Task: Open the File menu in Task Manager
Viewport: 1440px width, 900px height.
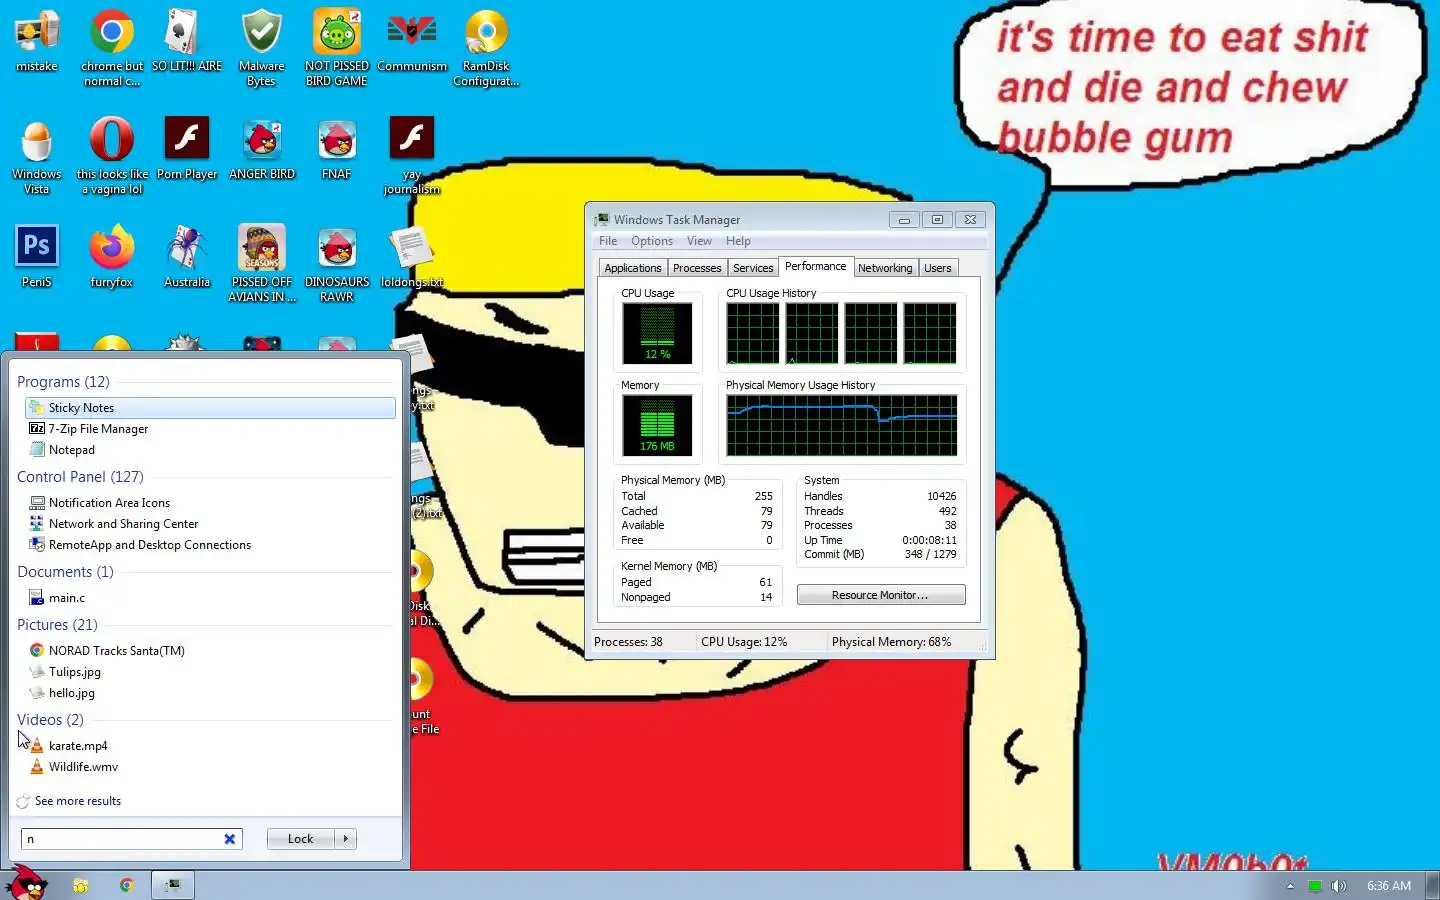Action: click(608, 241)
